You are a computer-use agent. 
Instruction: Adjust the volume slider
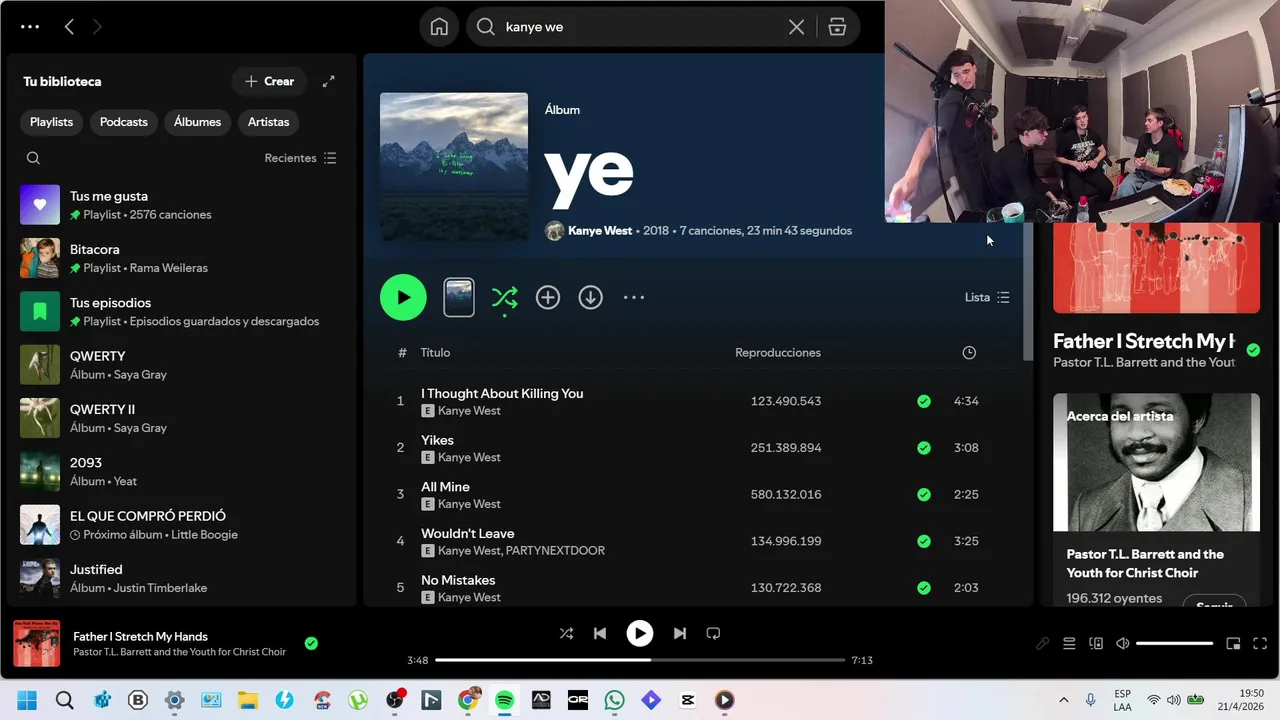pos(1175,644)
